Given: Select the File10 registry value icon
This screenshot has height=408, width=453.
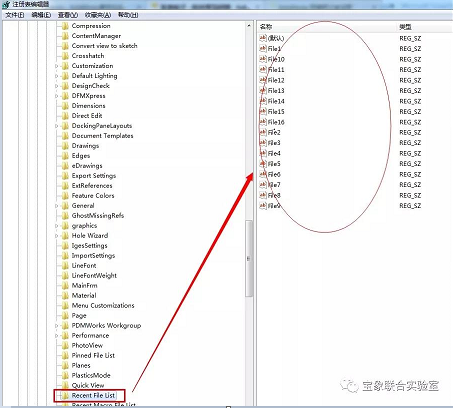Looking at the screenshot, I should pos(263,59).
